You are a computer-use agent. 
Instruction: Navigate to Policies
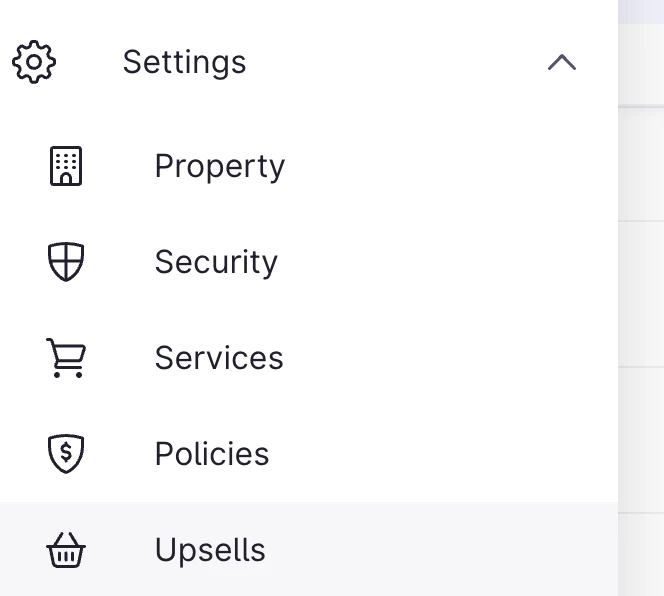[x=212, y=454]
